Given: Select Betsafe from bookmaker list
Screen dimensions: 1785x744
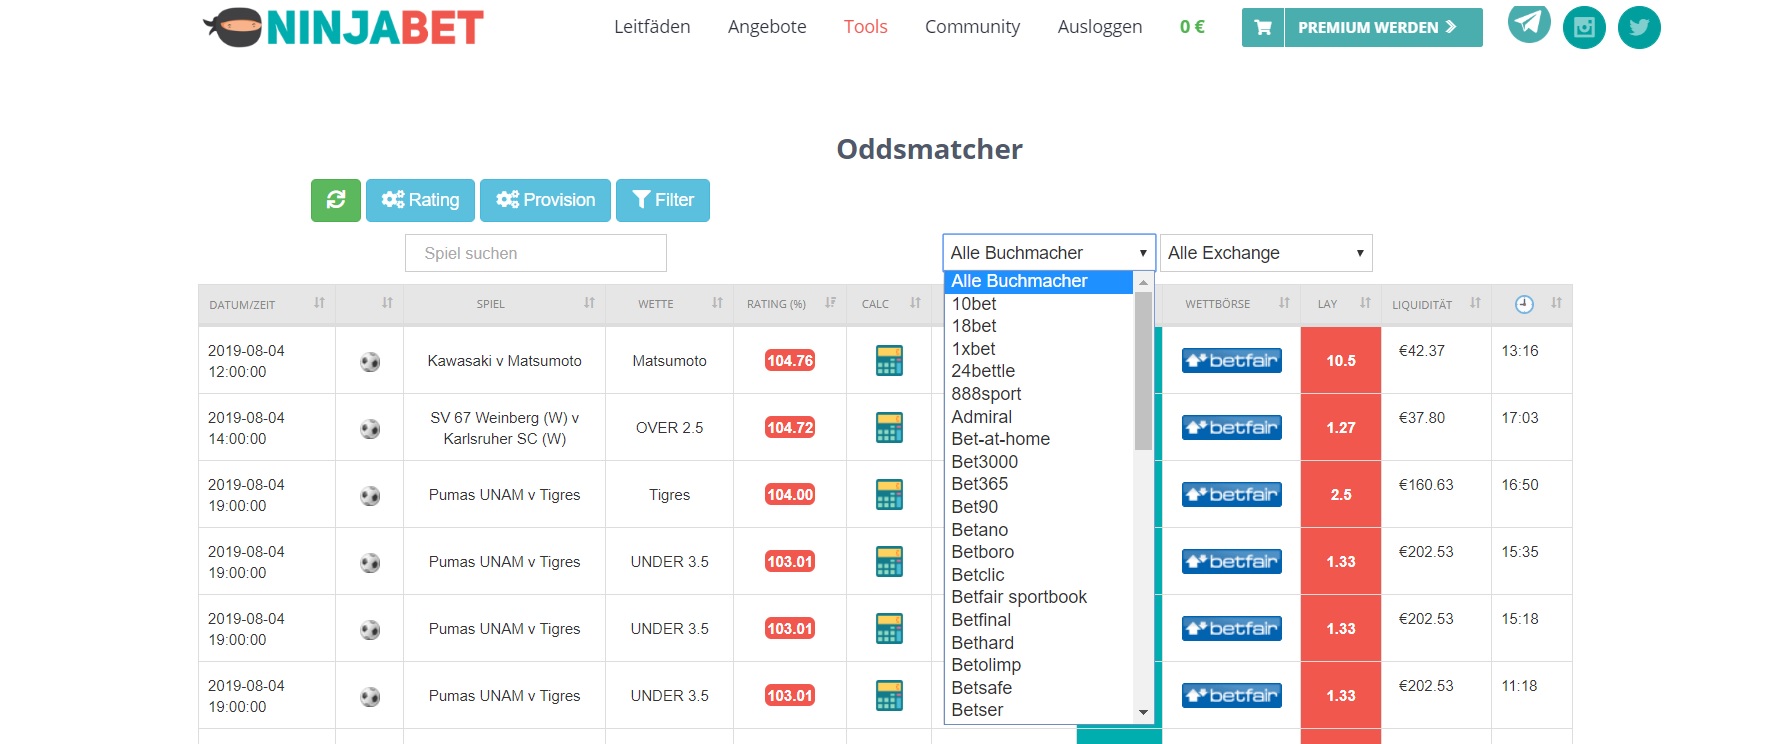Looking at the screenshot, I should pos(1038,688).
